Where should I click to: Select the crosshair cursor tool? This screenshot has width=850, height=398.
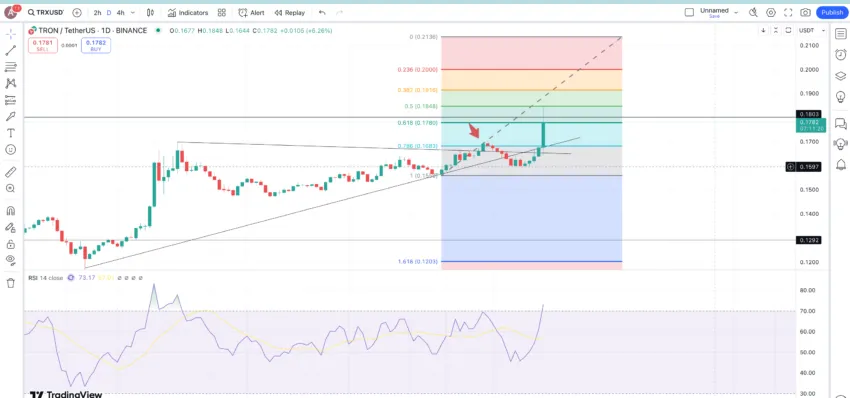click(x=10, y=34)
